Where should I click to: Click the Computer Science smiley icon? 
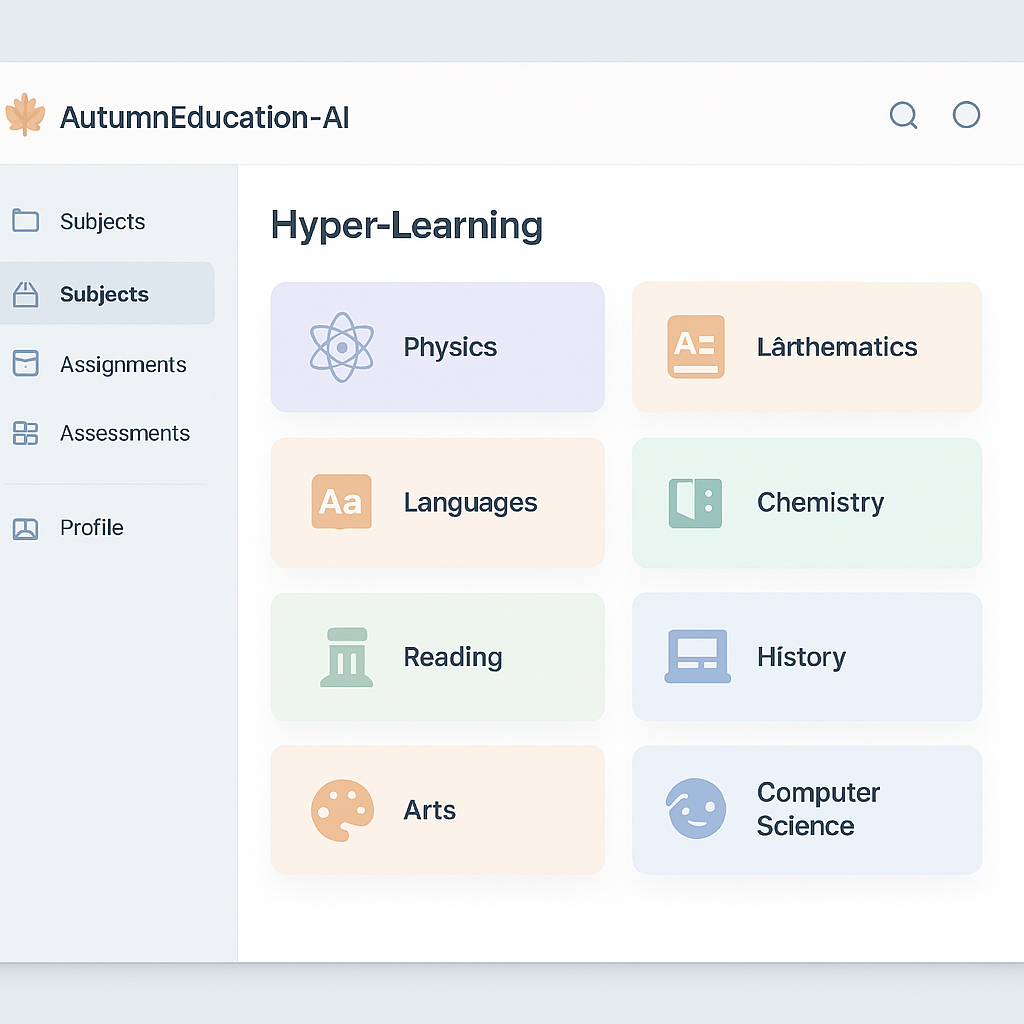tap(697, 809)
